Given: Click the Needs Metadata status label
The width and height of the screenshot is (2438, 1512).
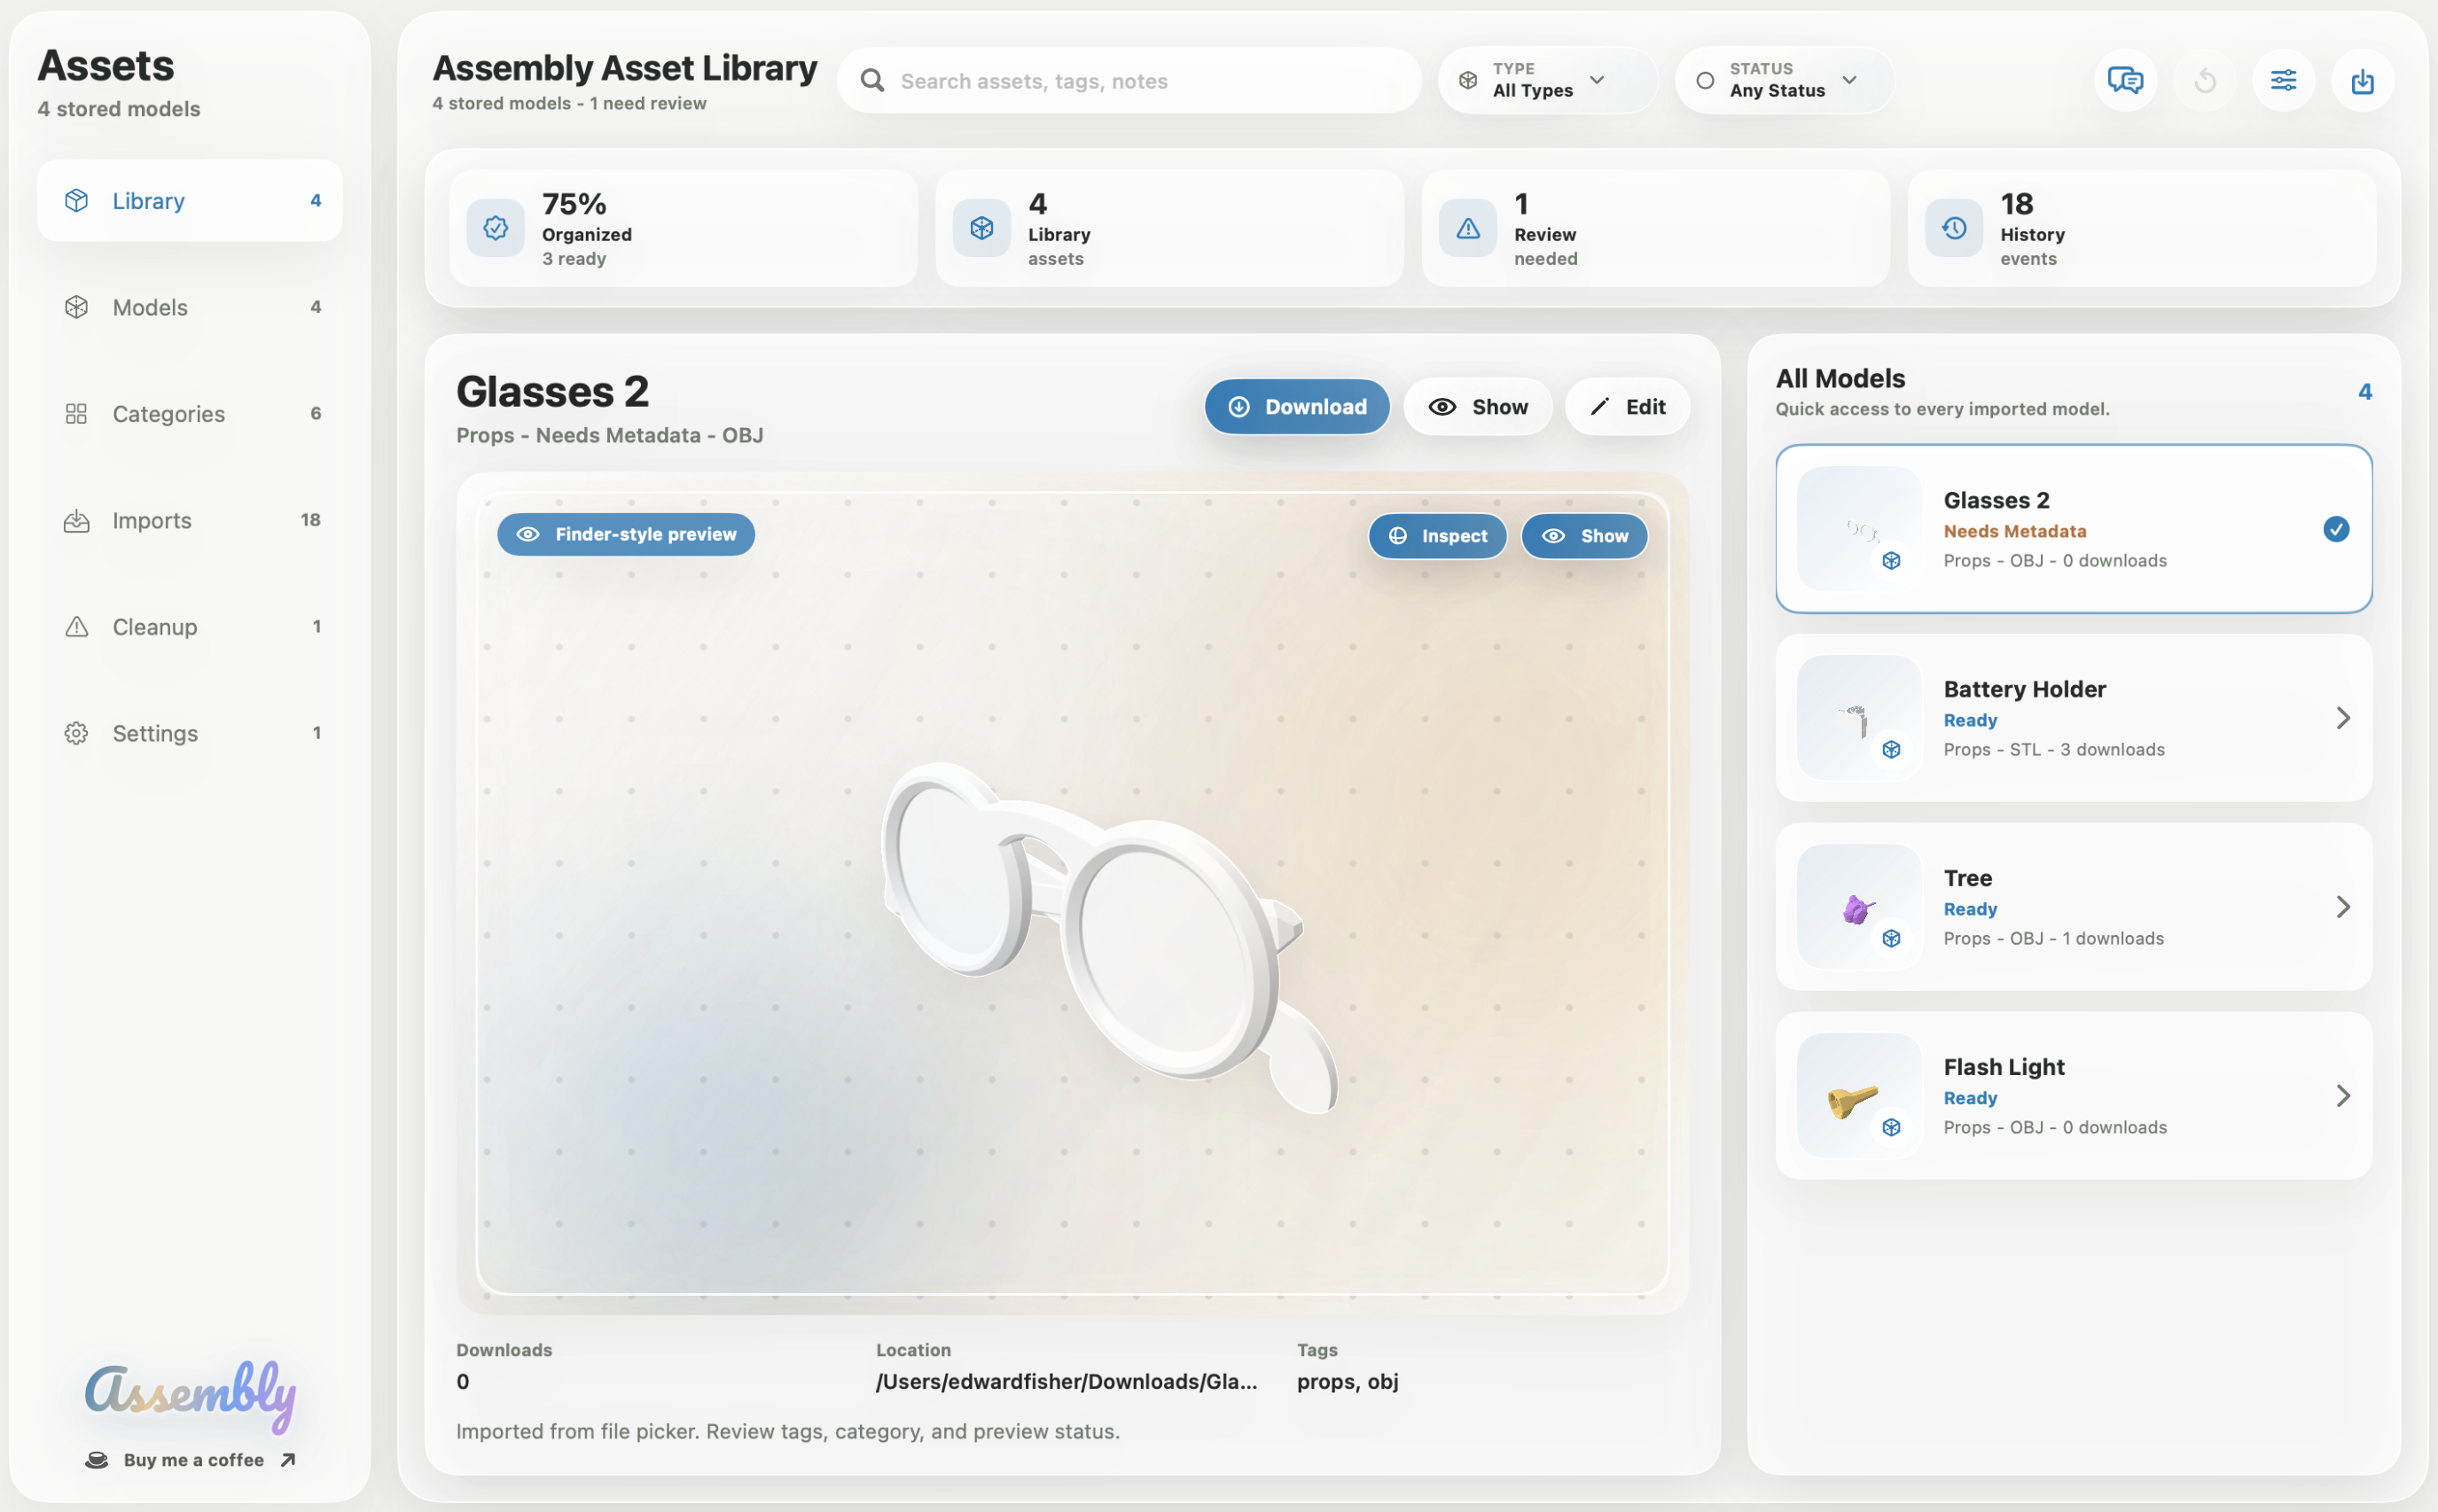Looking at the screenshot, I should pos(2014,531).
